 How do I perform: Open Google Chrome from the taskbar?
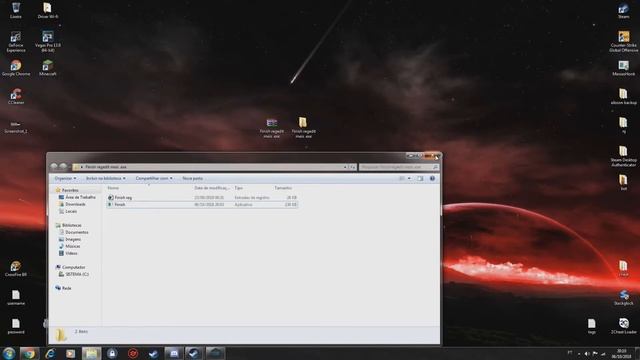click(29, 353)
